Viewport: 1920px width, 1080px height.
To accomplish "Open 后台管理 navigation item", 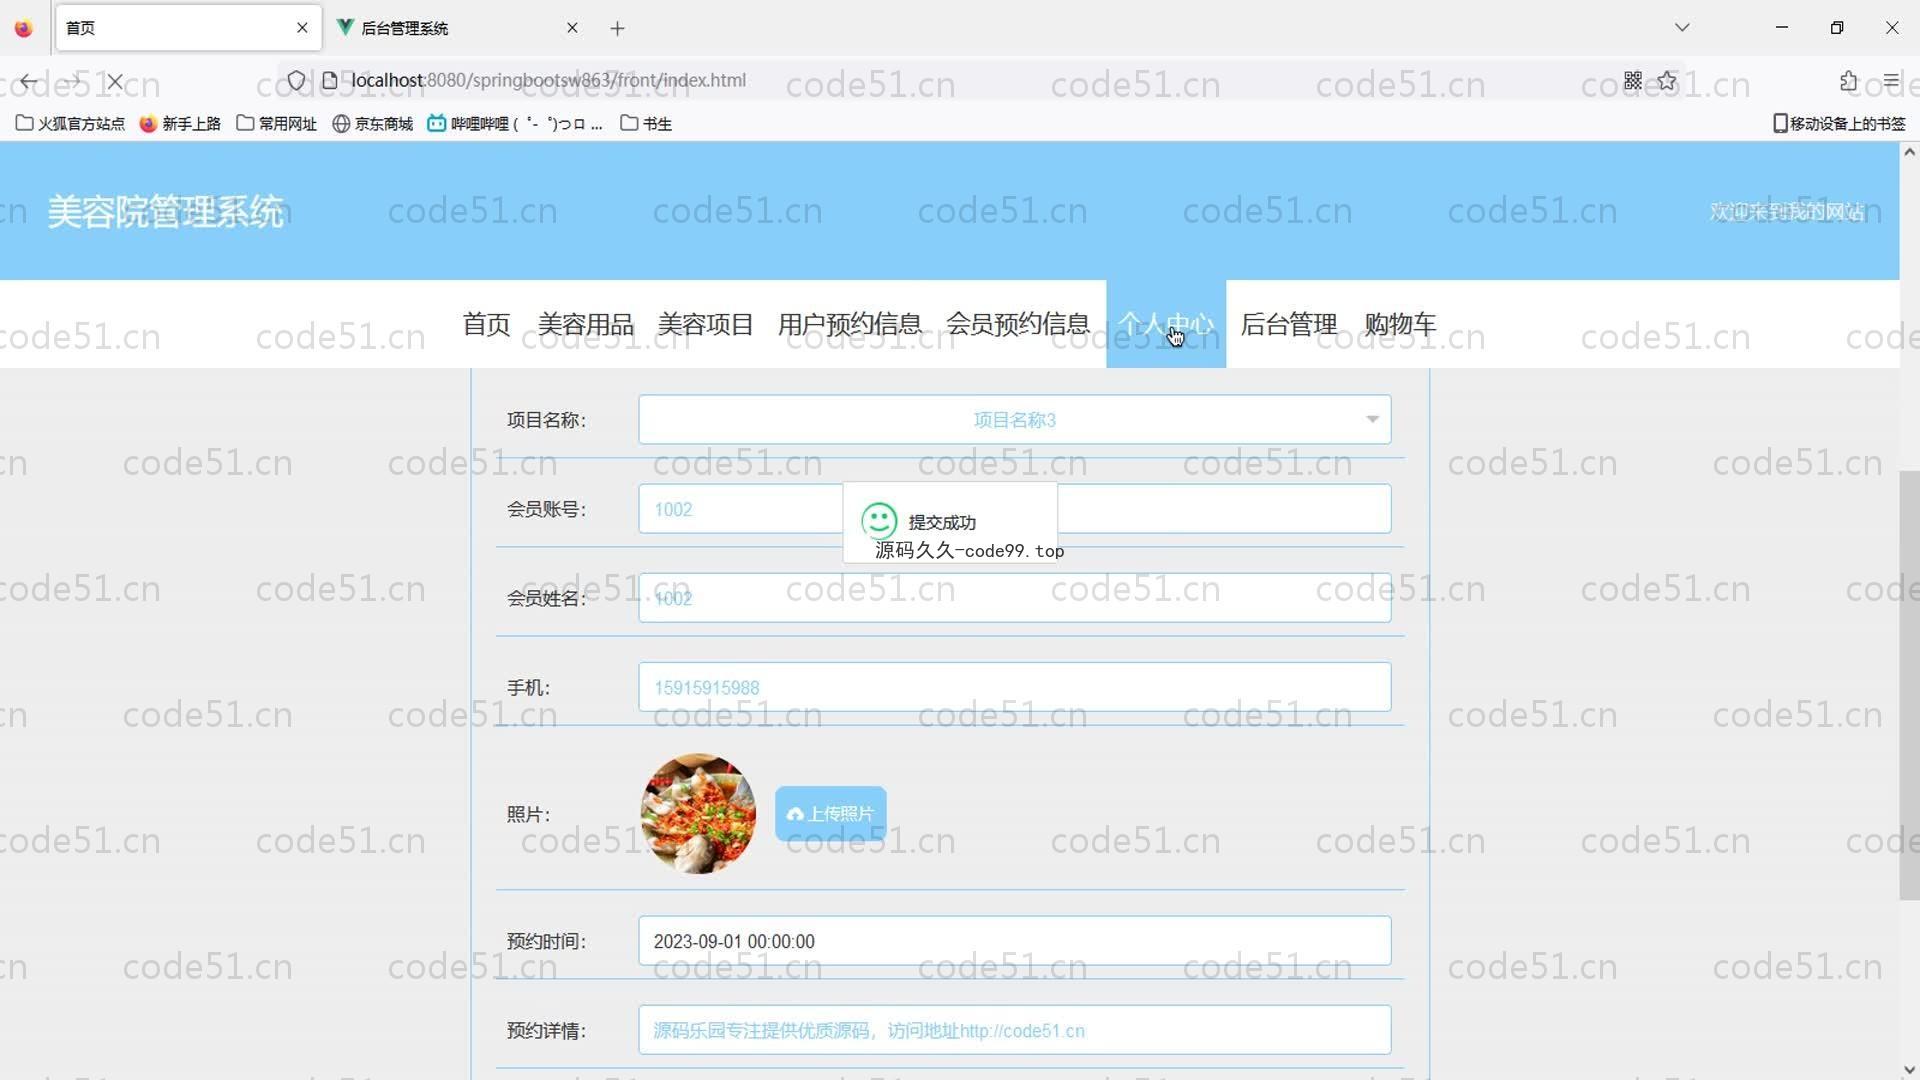I will pos(1289,324).
